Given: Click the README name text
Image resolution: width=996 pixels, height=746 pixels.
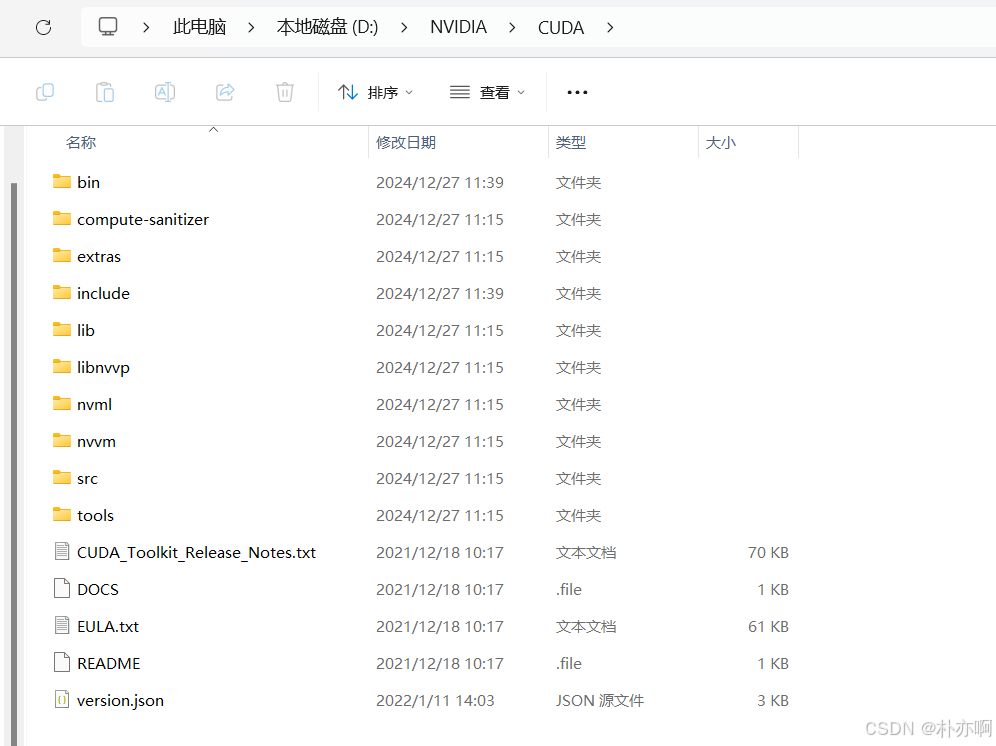Looking at the screenshot, I should click(x=109, y=663).
